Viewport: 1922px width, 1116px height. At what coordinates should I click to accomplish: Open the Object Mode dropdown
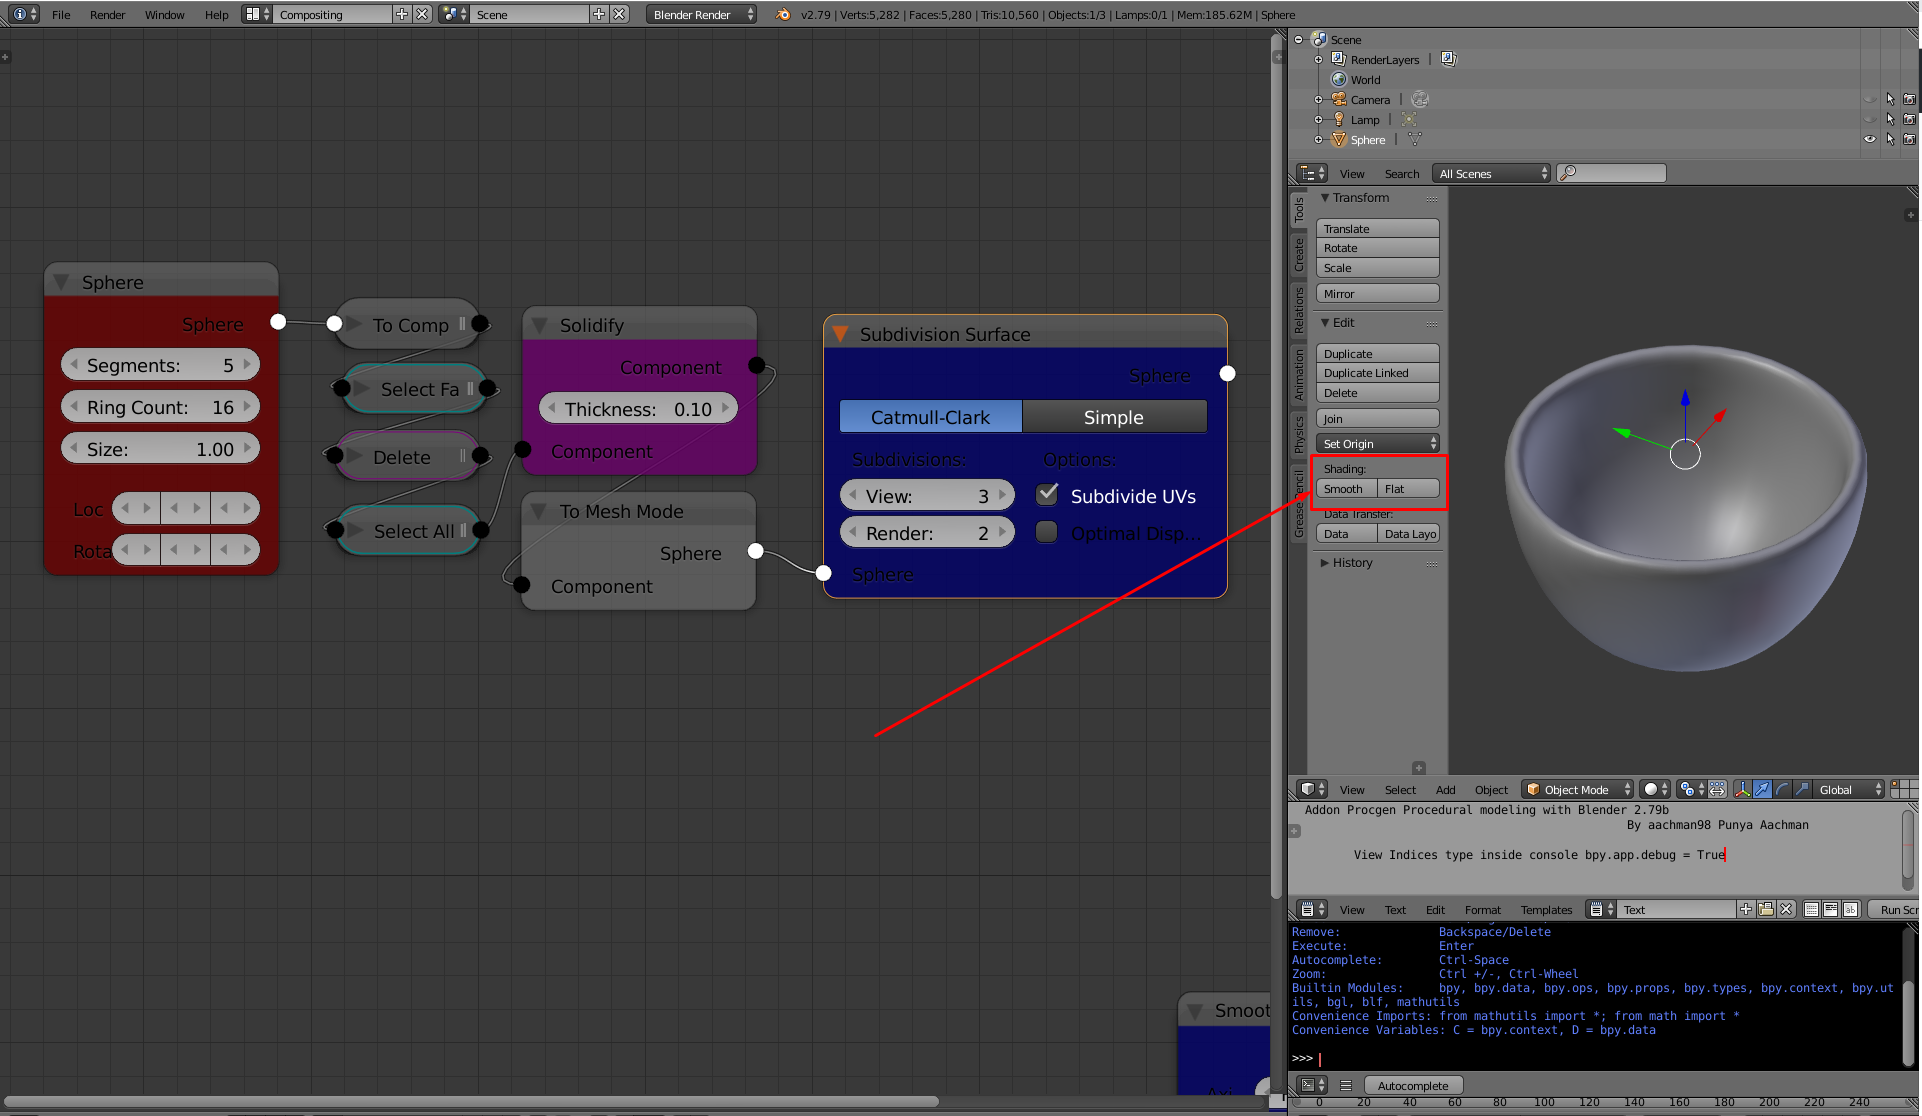pyautogui.click(x=1579, y=789)
